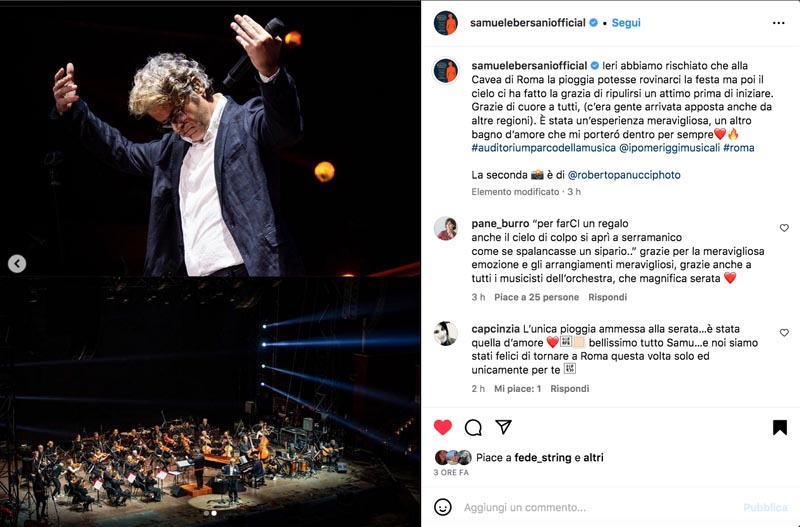Open the @robertopanucciphoto profile link
The width and height of the screenshot is (800, 527).
click(624, 175)
